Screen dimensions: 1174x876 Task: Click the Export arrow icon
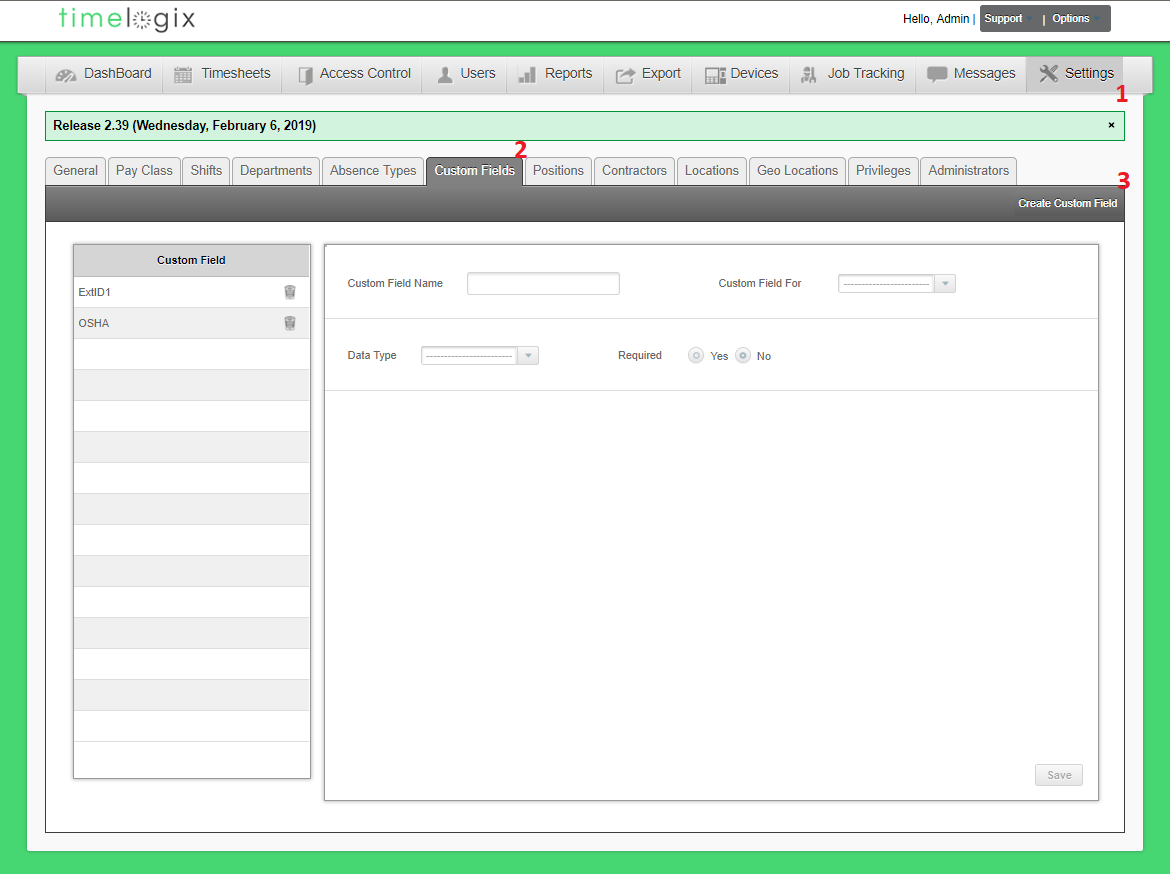[624, 75]
